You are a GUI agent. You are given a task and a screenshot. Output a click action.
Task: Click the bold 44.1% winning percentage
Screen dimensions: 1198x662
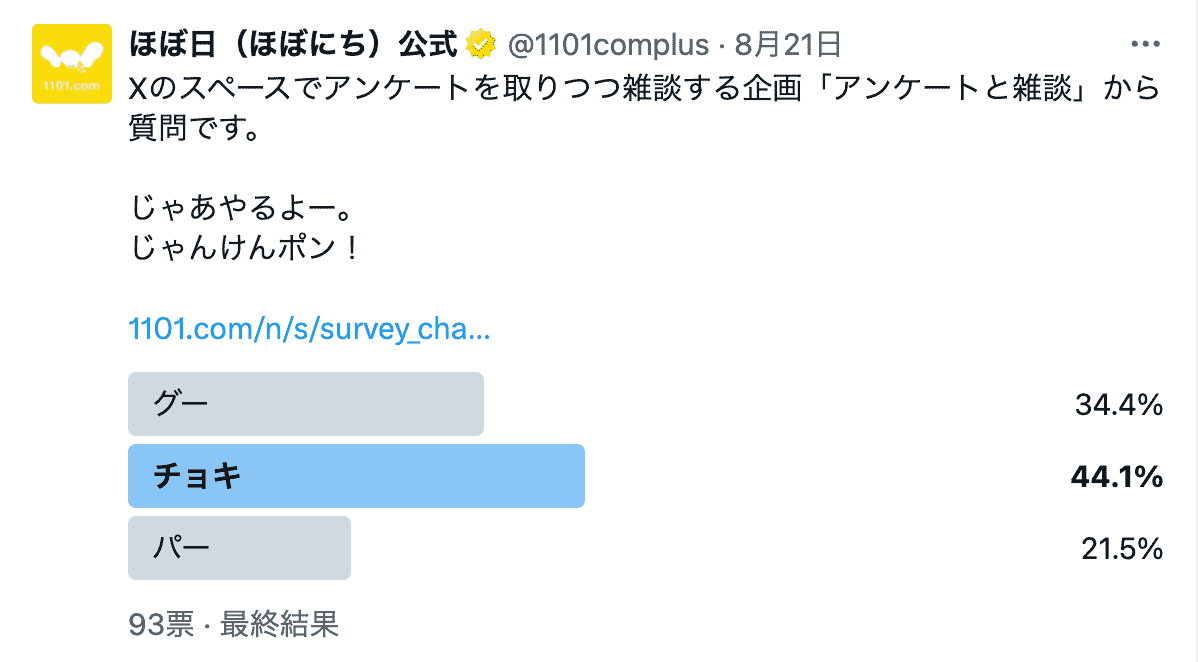pyautogui.click(x=1116, y=477)
